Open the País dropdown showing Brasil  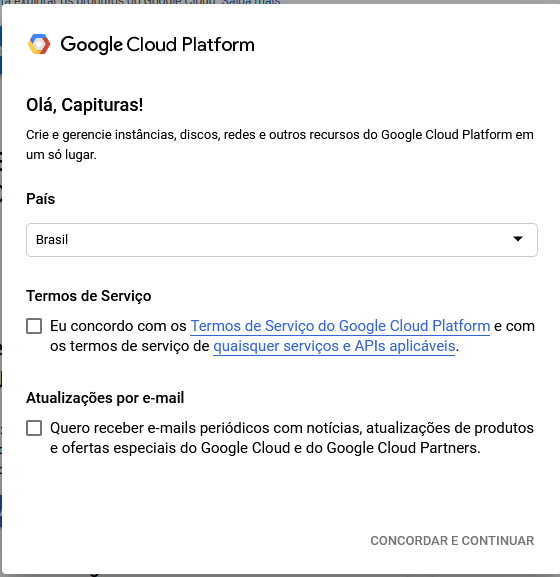pyautogui.click(x=282, y=240)
